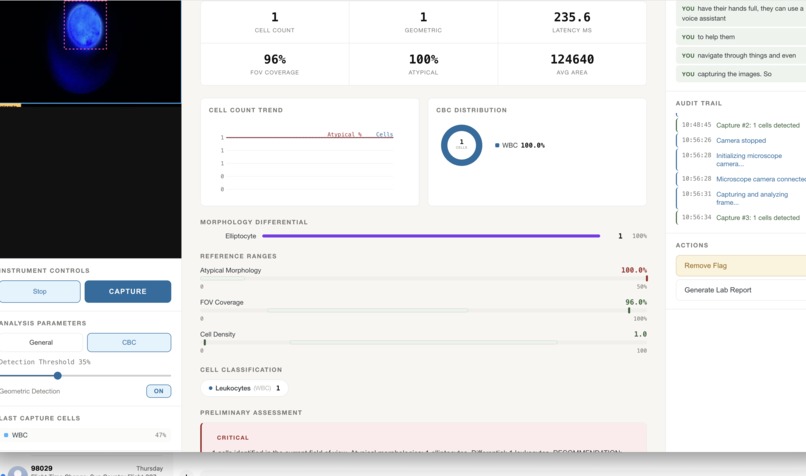806x476 pixels.
Task: Click the blue cell in microscope view
Action: pos(85,25)
